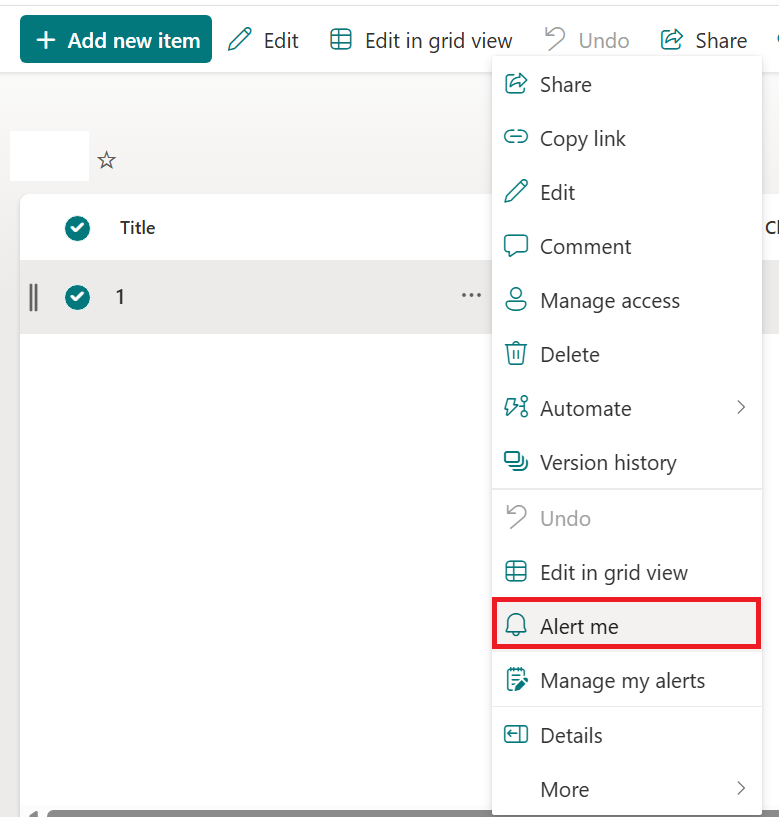Image resolution: width=779 pixels, height=817 pixels.
Task: Click the toolbar Share arrow icon
Action: click(672, 40)
